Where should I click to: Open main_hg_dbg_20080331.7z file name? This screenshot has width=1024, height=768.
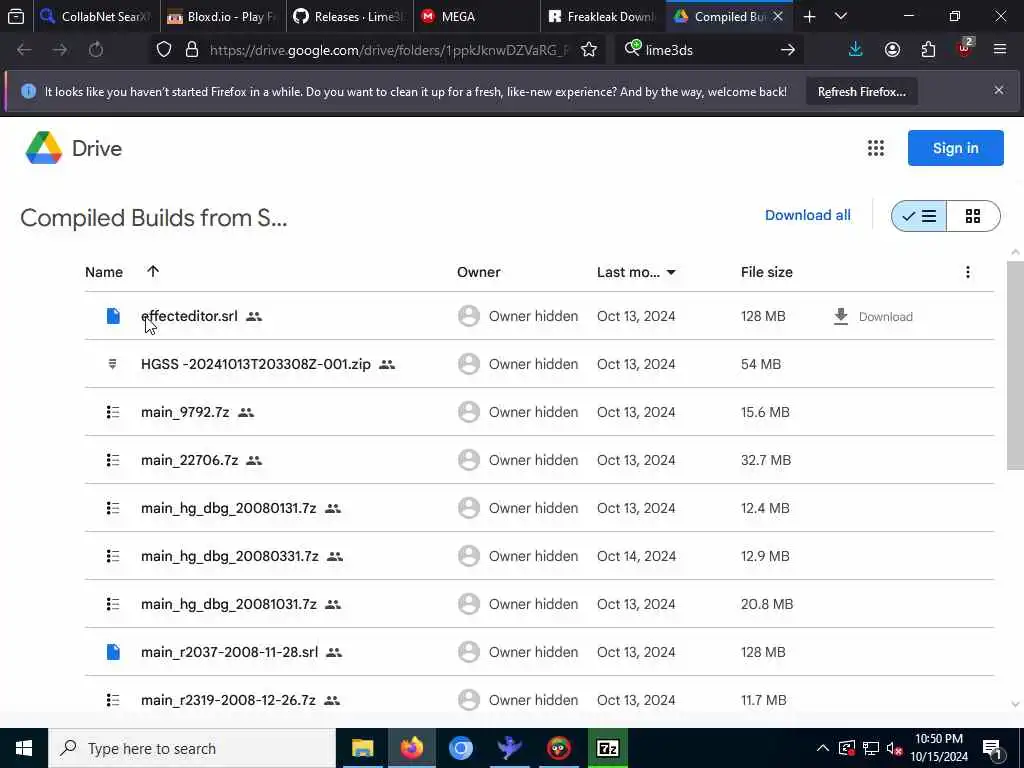click(230, 556)
